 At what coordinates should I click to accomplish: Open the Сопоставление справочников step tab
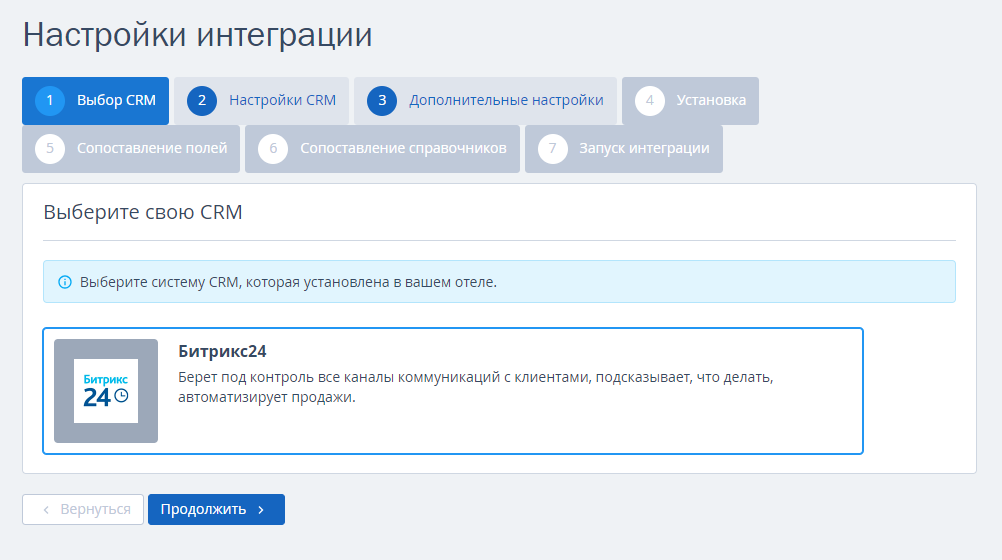coord(382,148)
